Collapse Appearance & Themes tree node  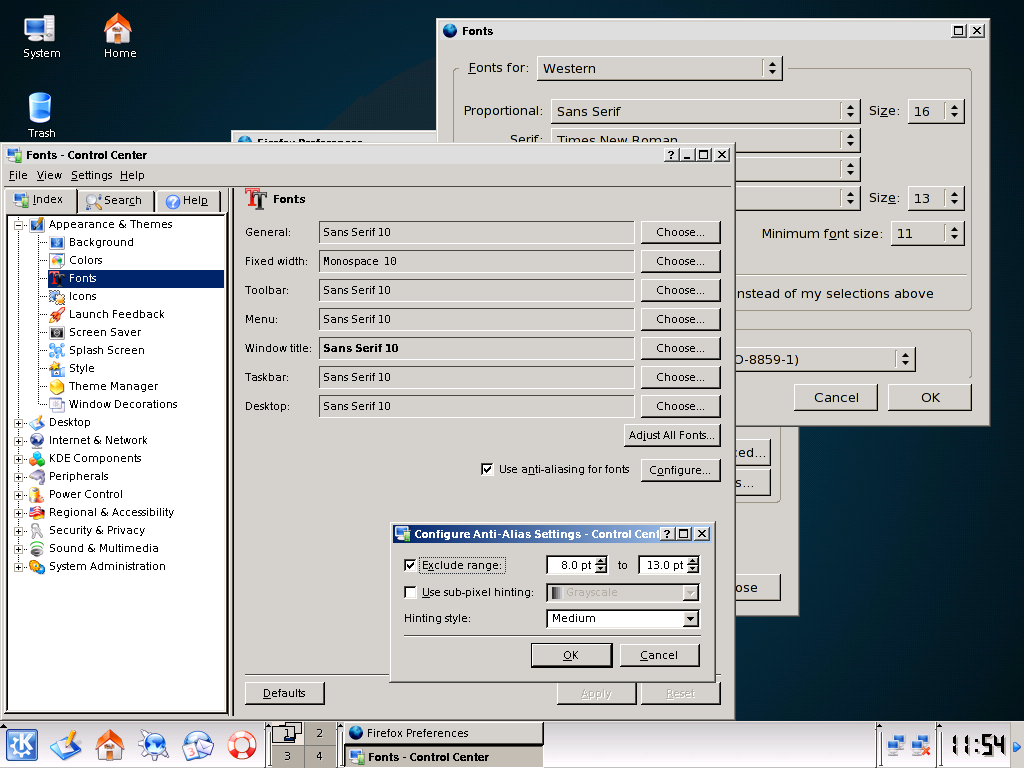19,225
